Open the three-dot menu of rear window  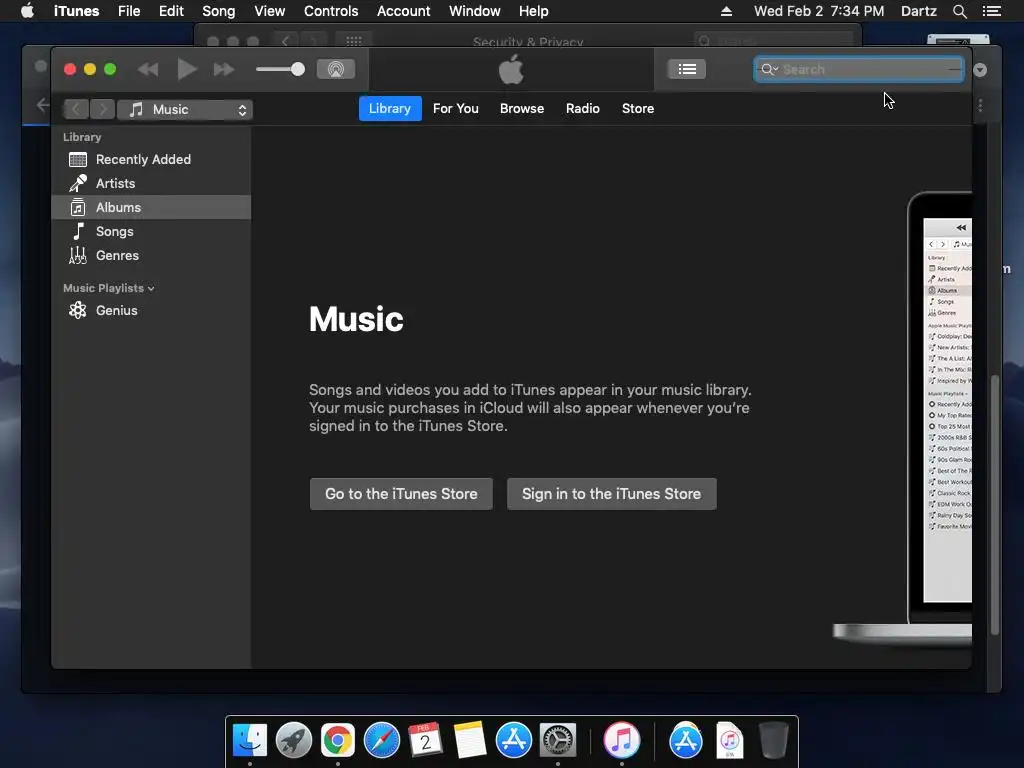pos(980,106)
